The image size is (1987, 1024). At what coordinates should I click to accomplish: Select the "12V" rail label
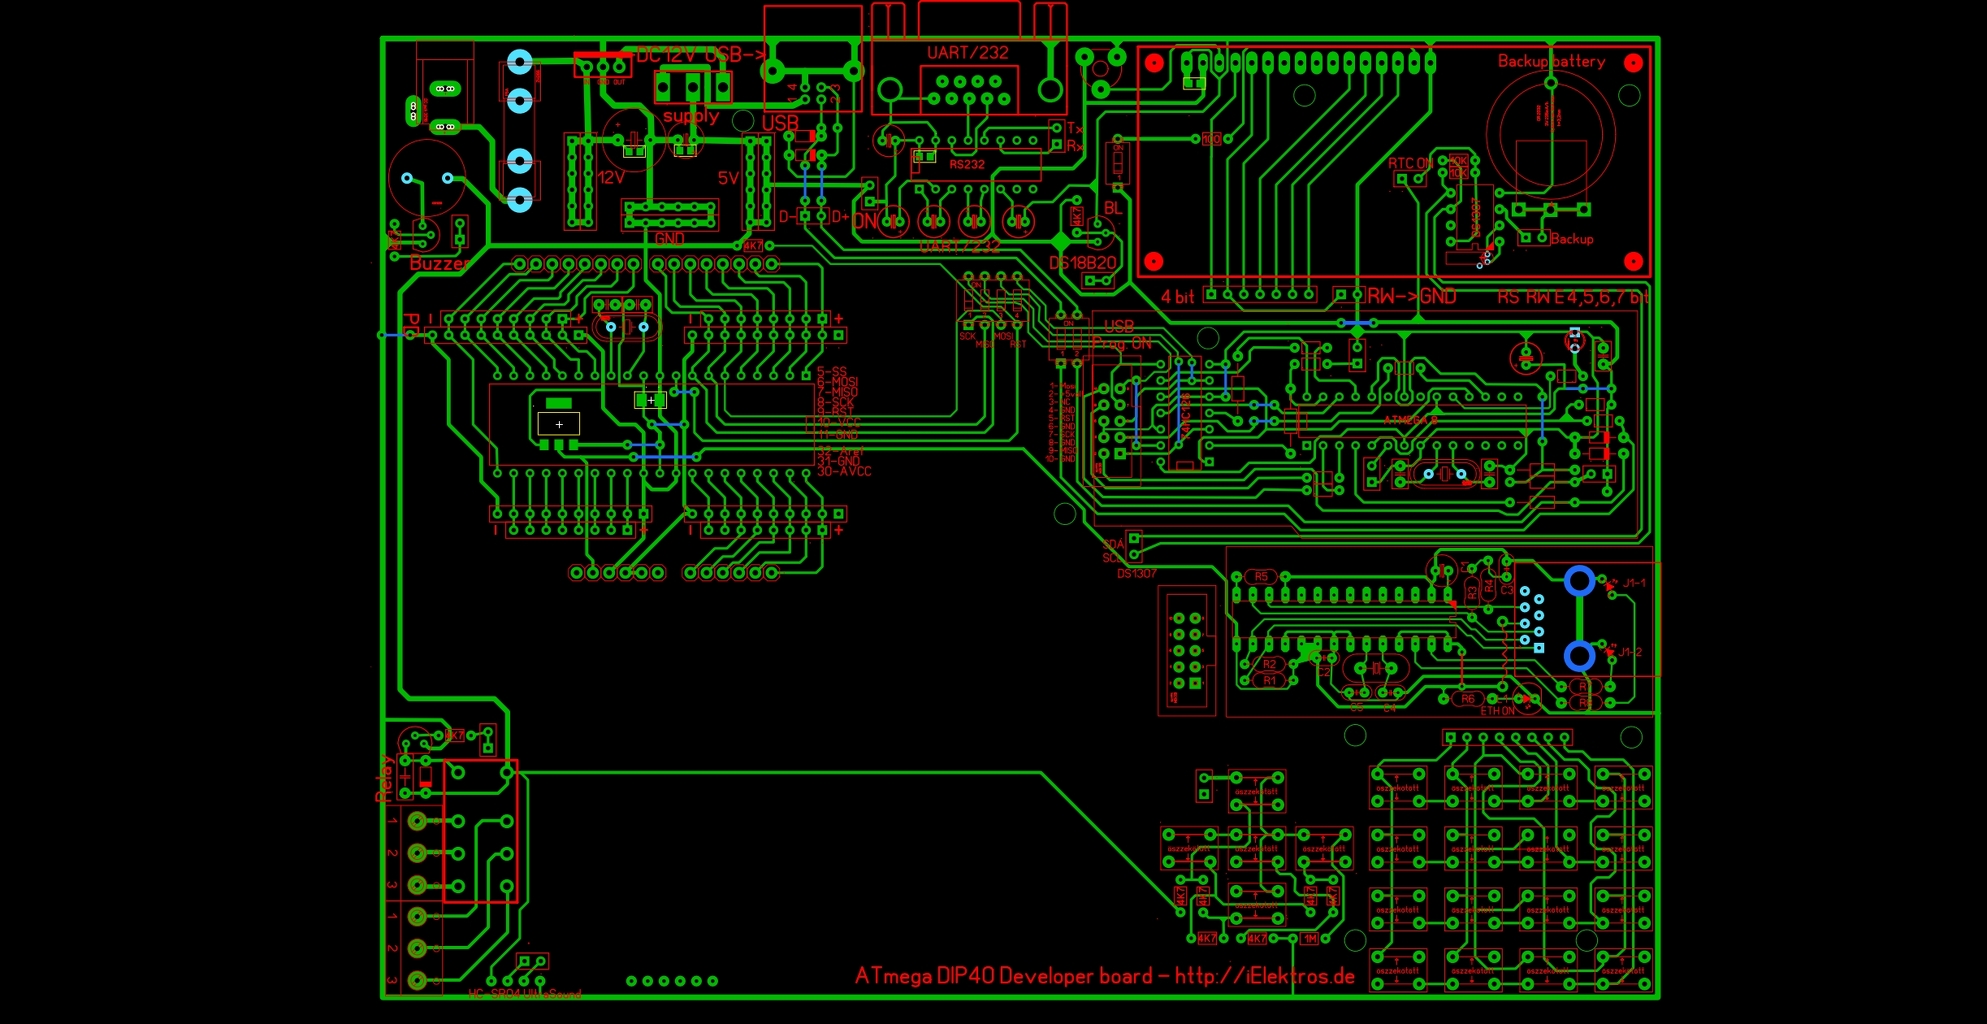[611, 178]
